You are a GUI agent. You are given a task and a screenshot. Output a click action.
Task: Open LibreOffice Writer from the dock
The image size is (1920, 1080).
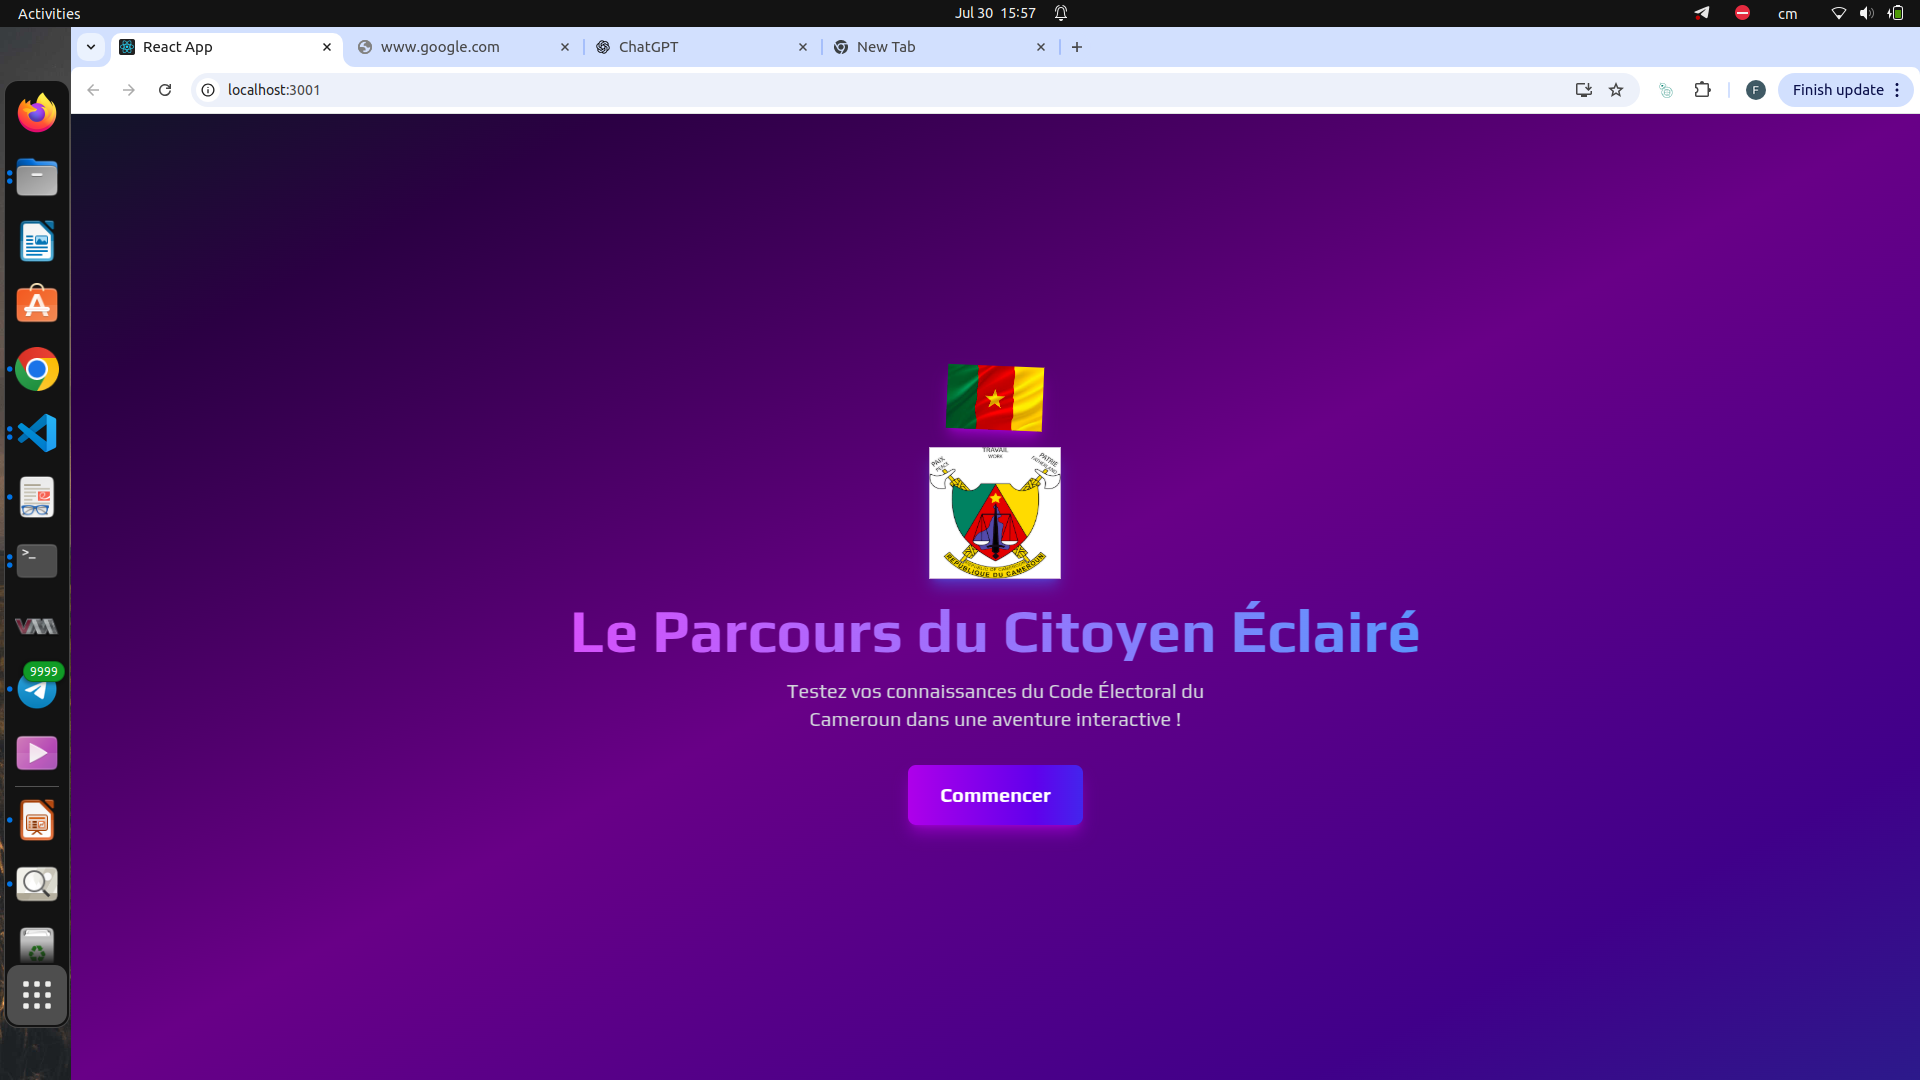(x=37, y=241)
